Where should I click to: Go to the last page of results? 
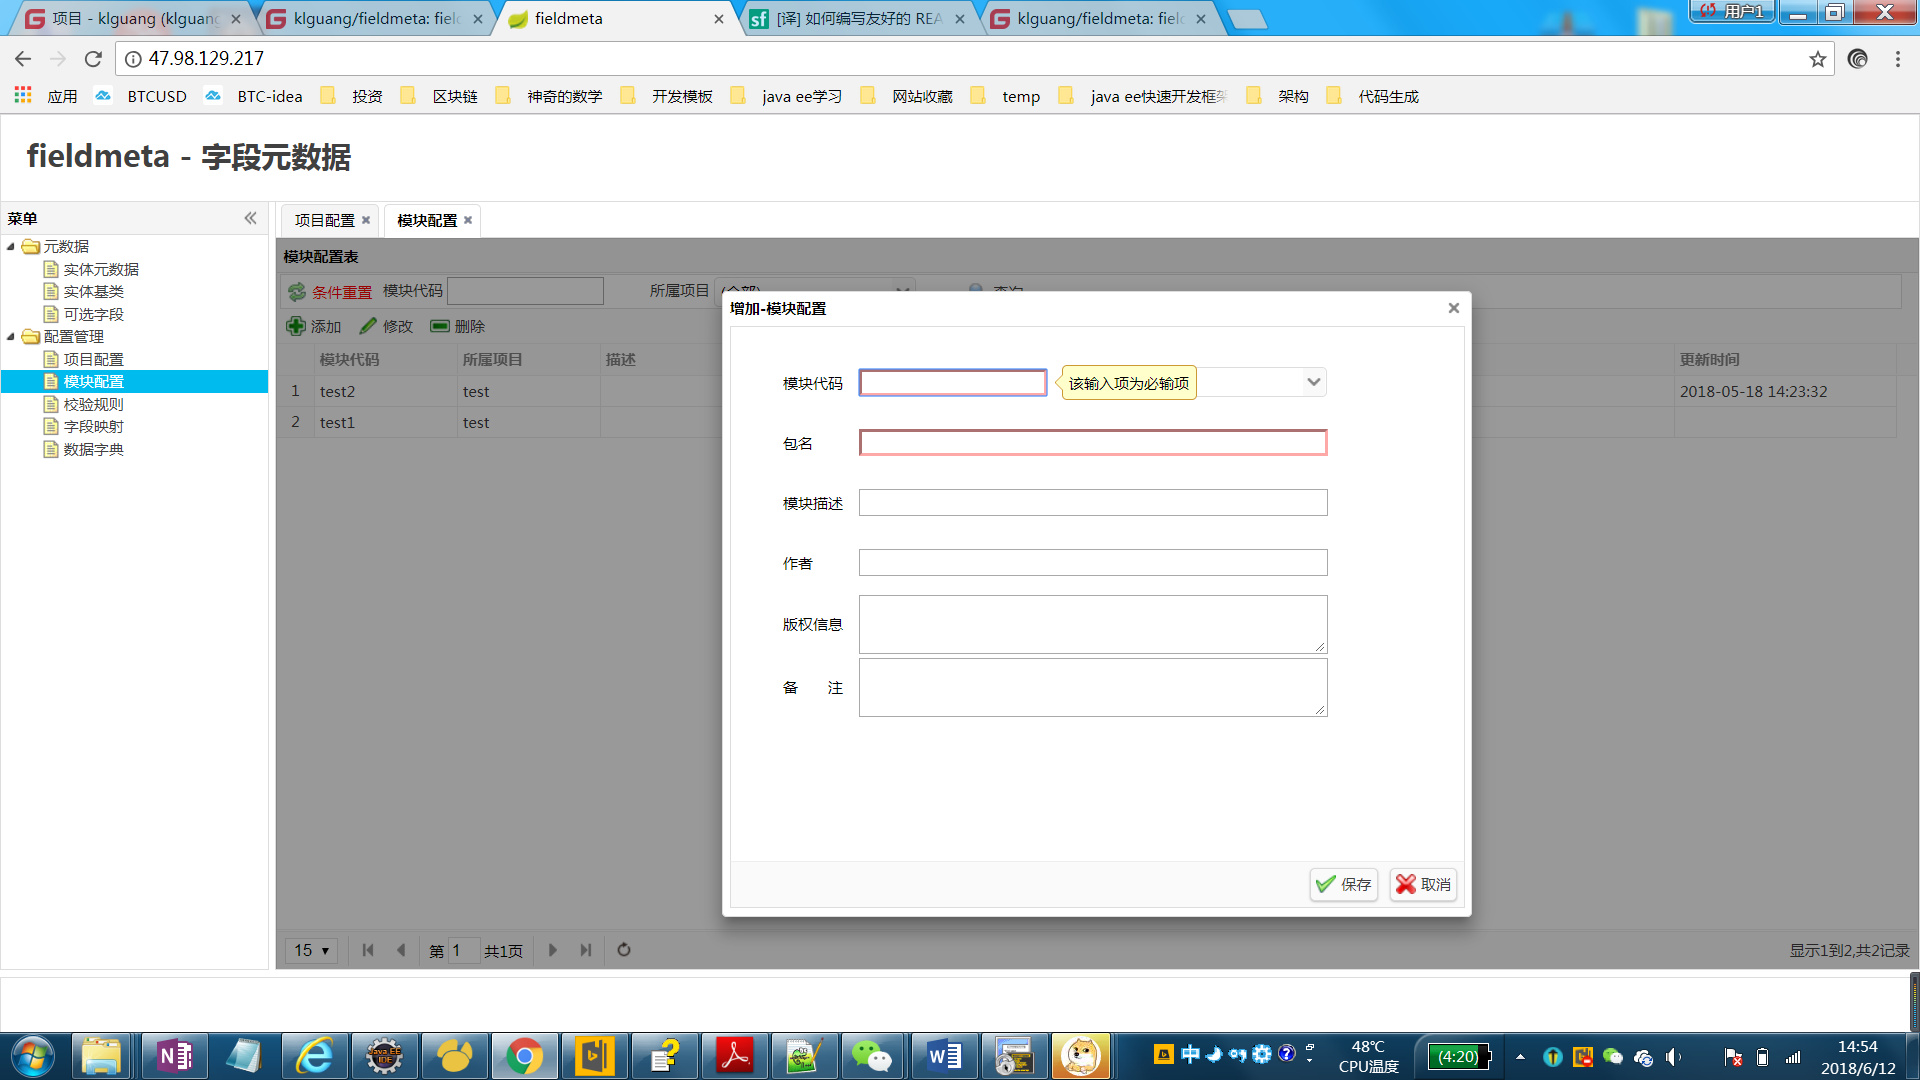click(586, 950)
